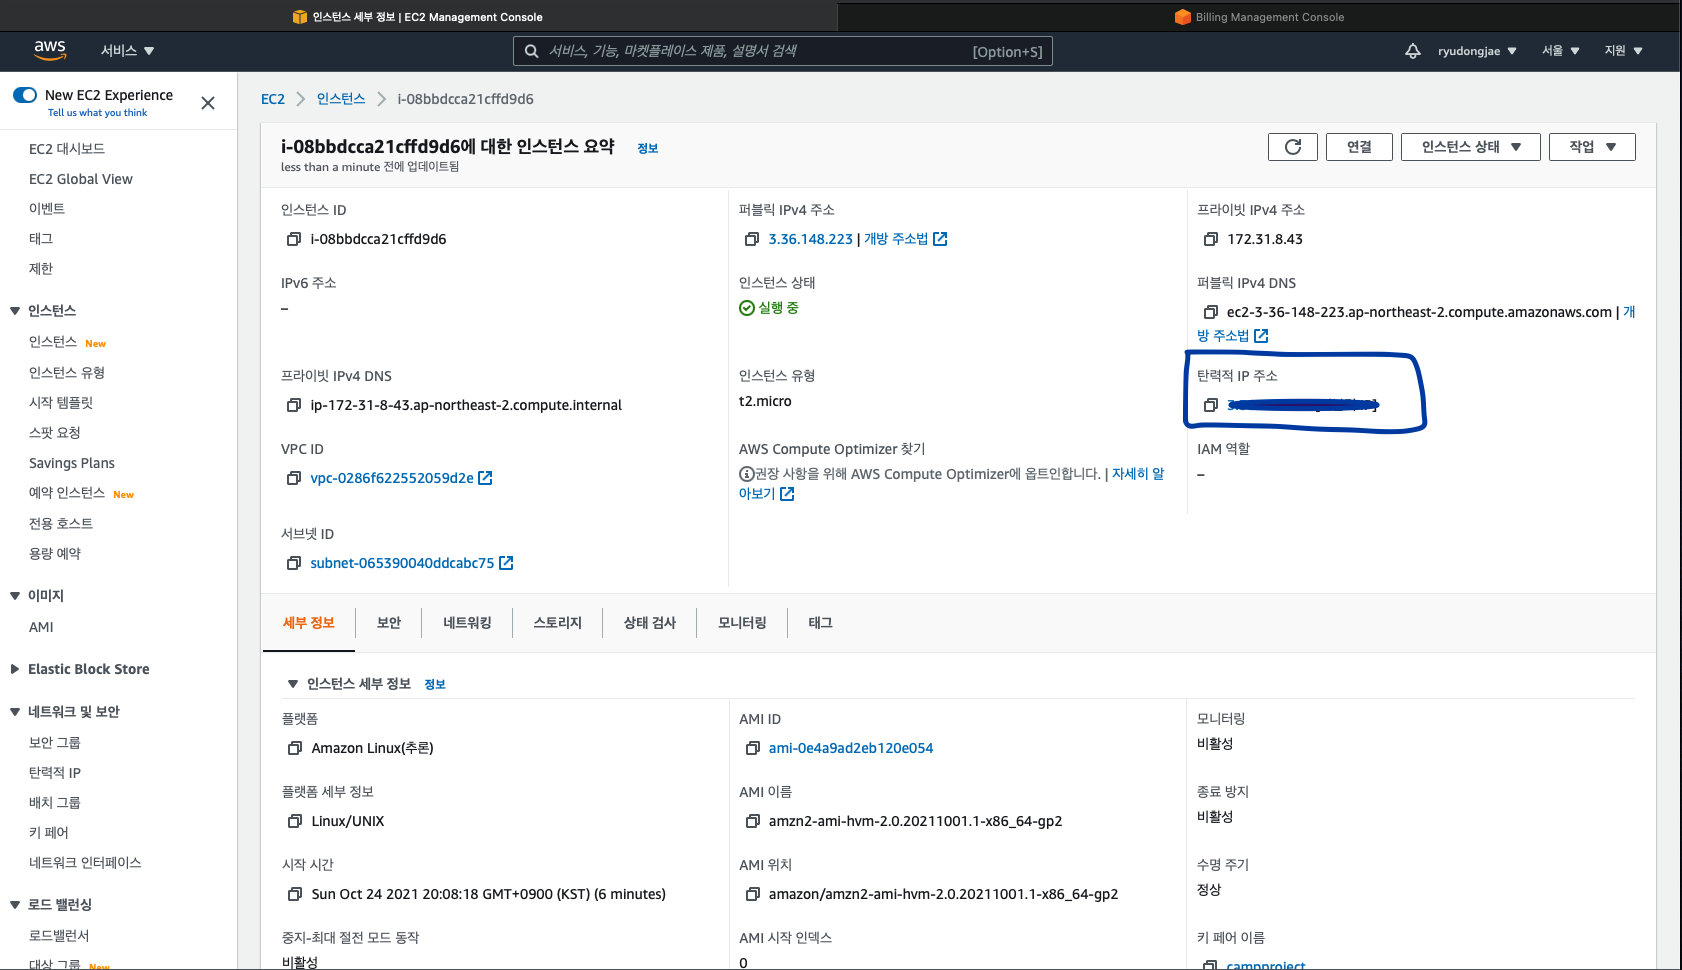Switch to the 모니터링 tab

pyautogui.click(x=742, y=623)
